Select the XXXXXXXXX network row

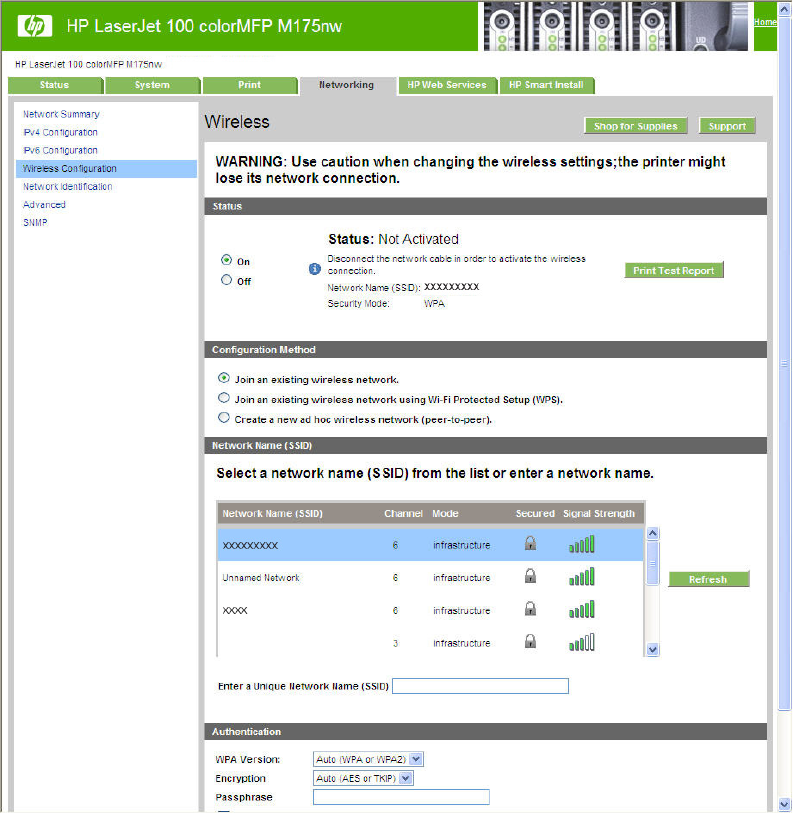430,544
